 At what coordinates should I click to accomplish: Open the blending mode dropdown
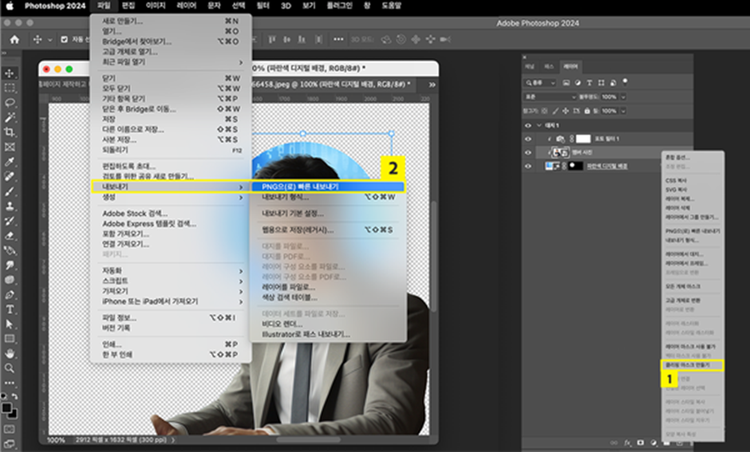(550, 97)
